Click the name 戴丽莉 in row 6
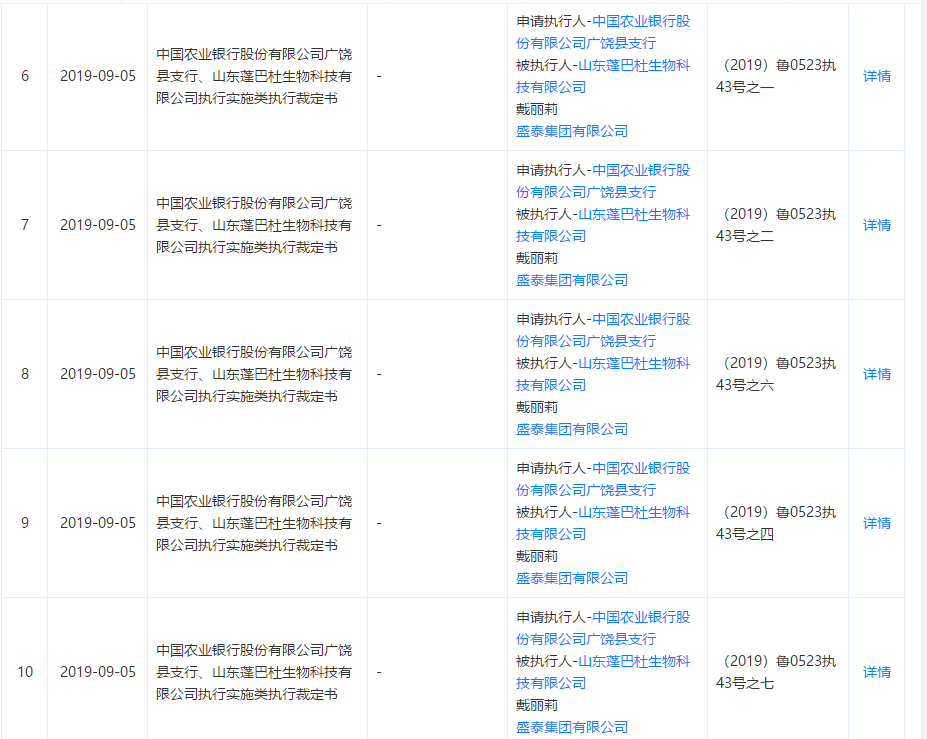927x739 pixels. (x=537, y=109)
